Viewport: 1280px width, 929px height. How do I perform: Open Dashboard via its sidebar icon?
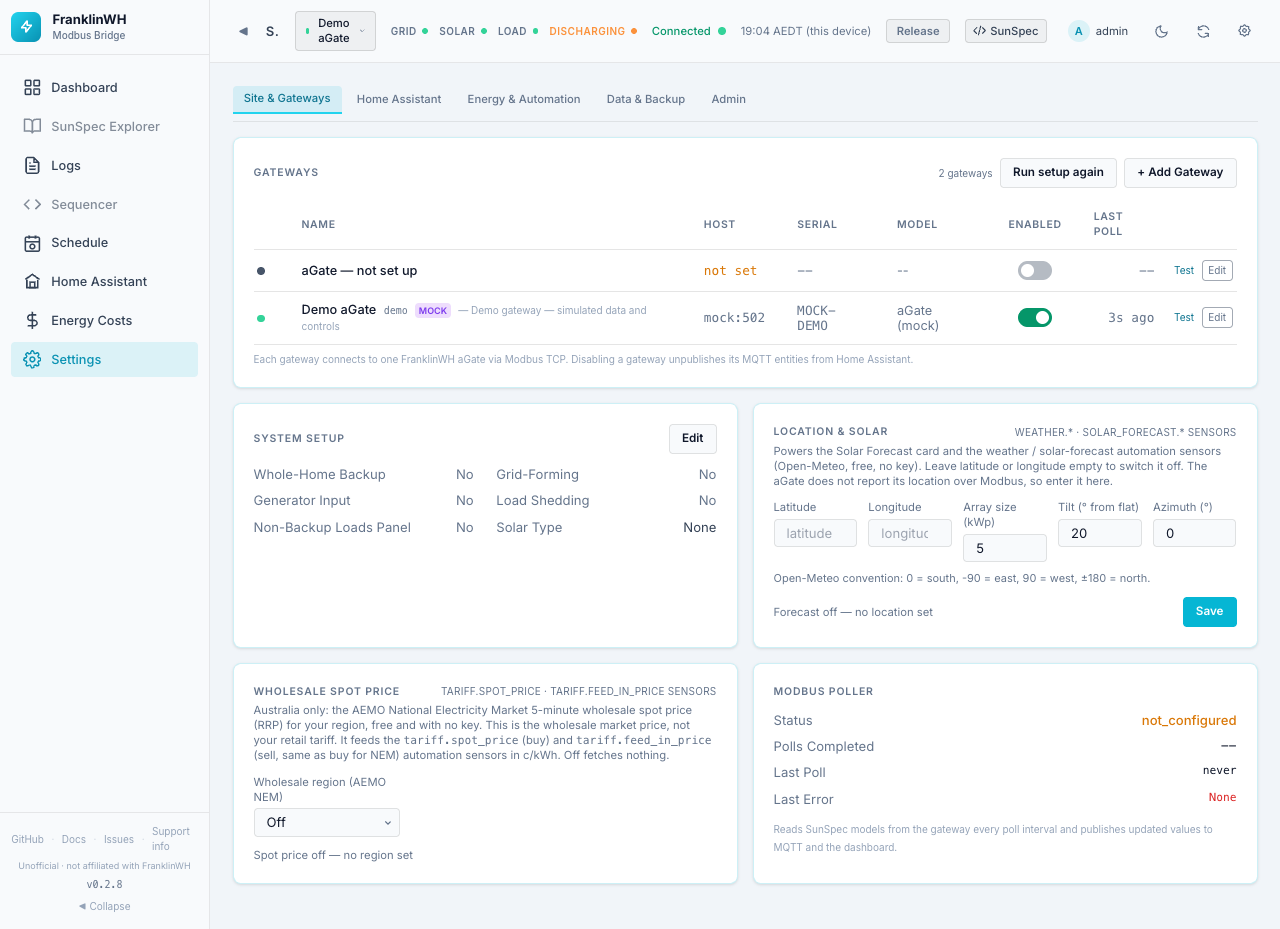(x=32, y=88)
